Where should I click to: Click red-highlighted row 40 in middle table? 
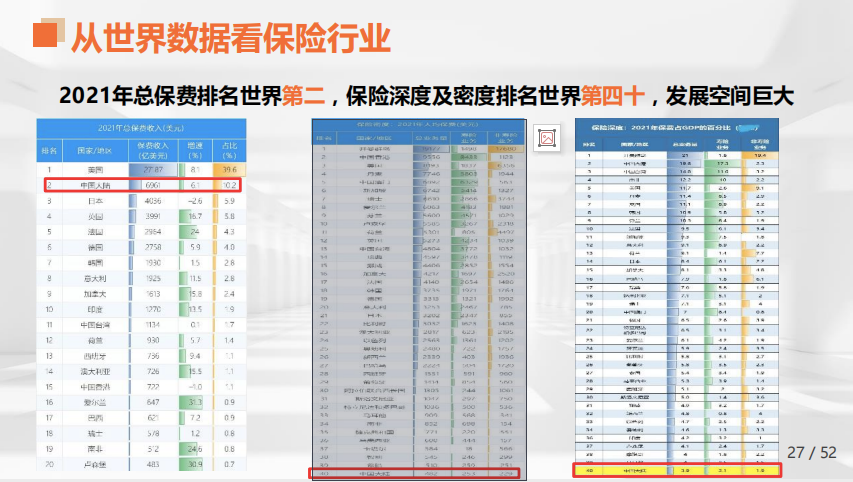419,473
